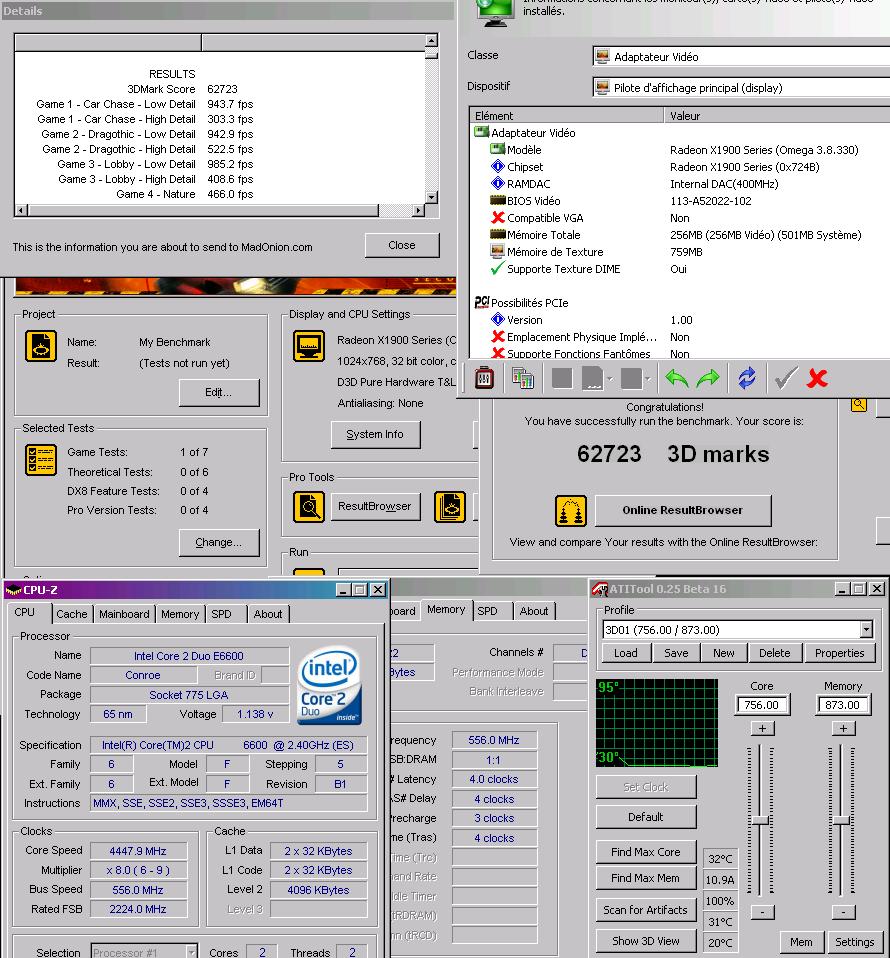890x958 pixels.
Task: Increase Core clock with the plus button
Action: click(x=762, y=728)
